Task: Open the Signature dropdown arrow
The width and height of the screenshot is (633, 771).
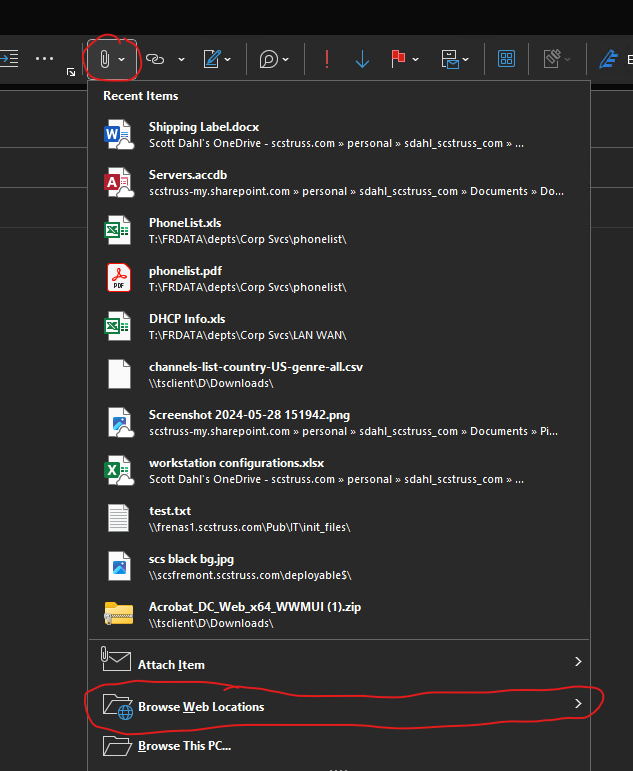Action: 228,59
